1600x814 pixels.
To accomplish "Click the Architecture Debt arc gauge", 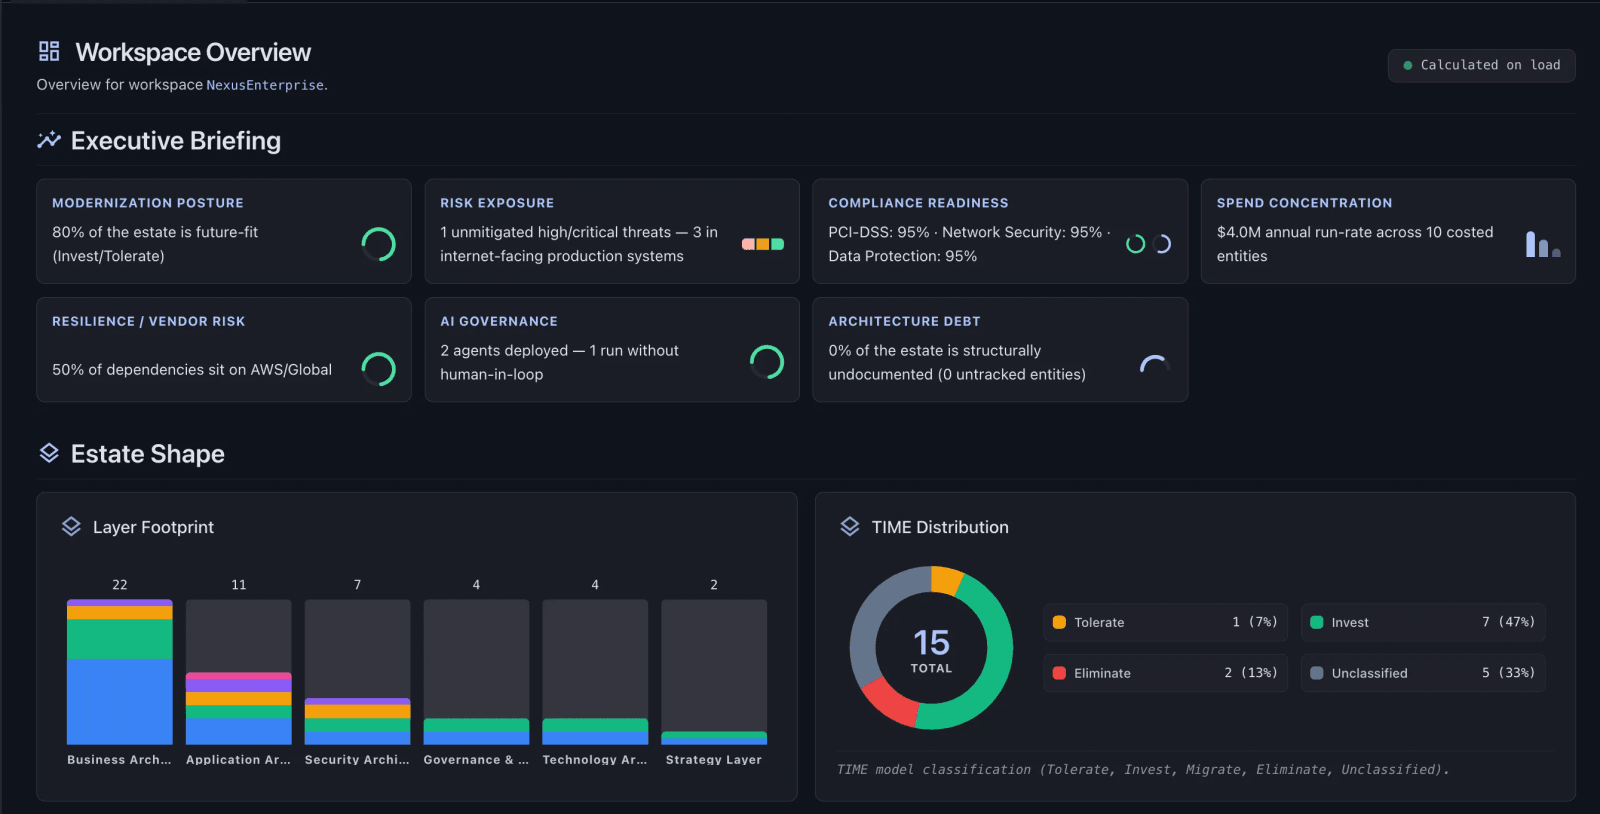I will tap(1155, 364).
